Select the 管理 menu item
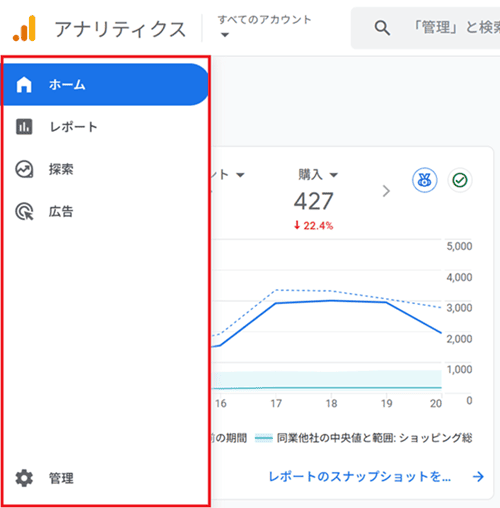 click(x=105, y=478)
